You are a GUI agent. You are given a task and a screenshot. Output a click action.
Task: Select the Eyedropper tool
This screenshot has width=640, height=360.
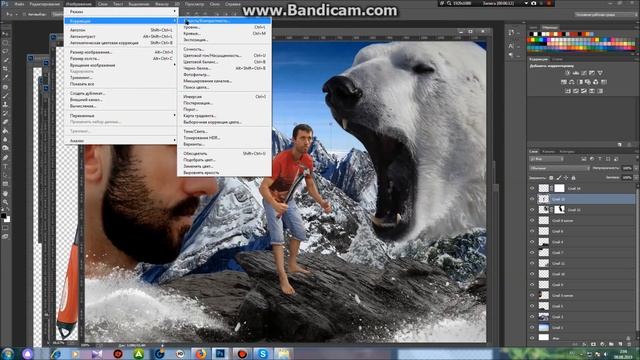(5, 77)
